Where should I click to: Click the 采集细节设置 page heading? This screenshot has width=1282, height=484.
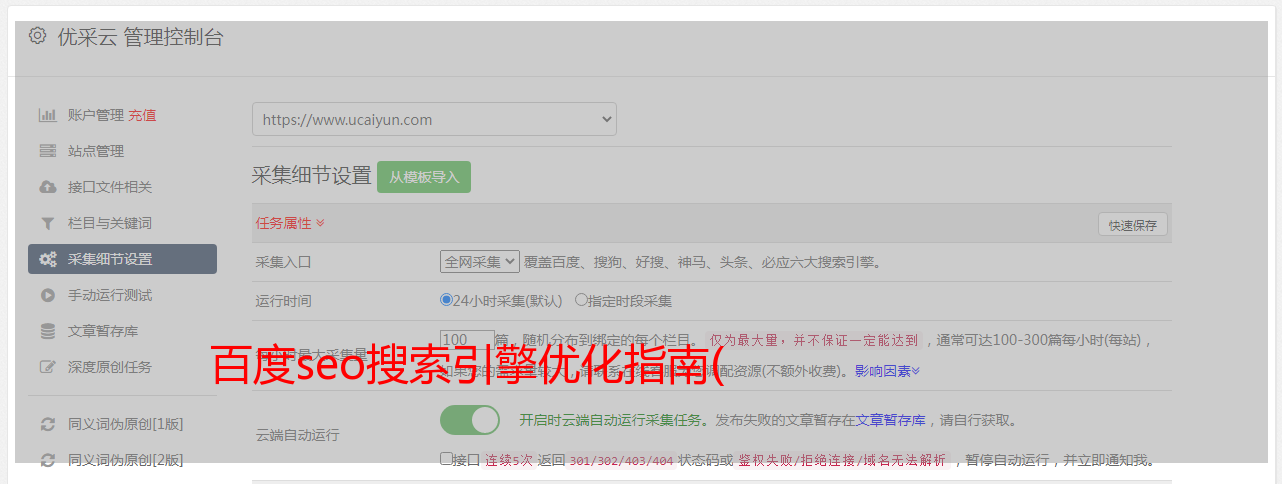(x=312, y=176)
